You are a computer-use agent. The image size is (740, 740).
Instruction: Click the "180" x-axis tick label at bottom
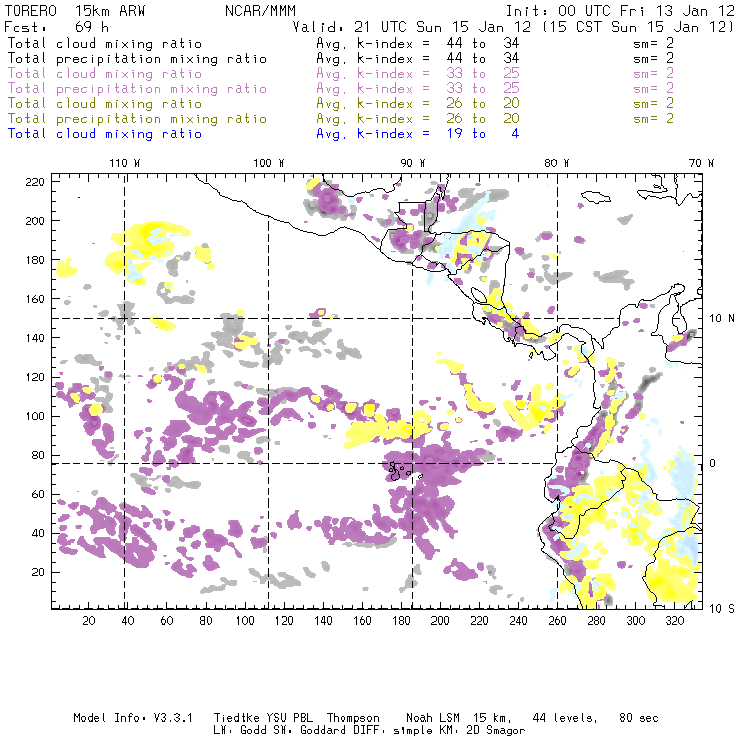pos(401,621)
